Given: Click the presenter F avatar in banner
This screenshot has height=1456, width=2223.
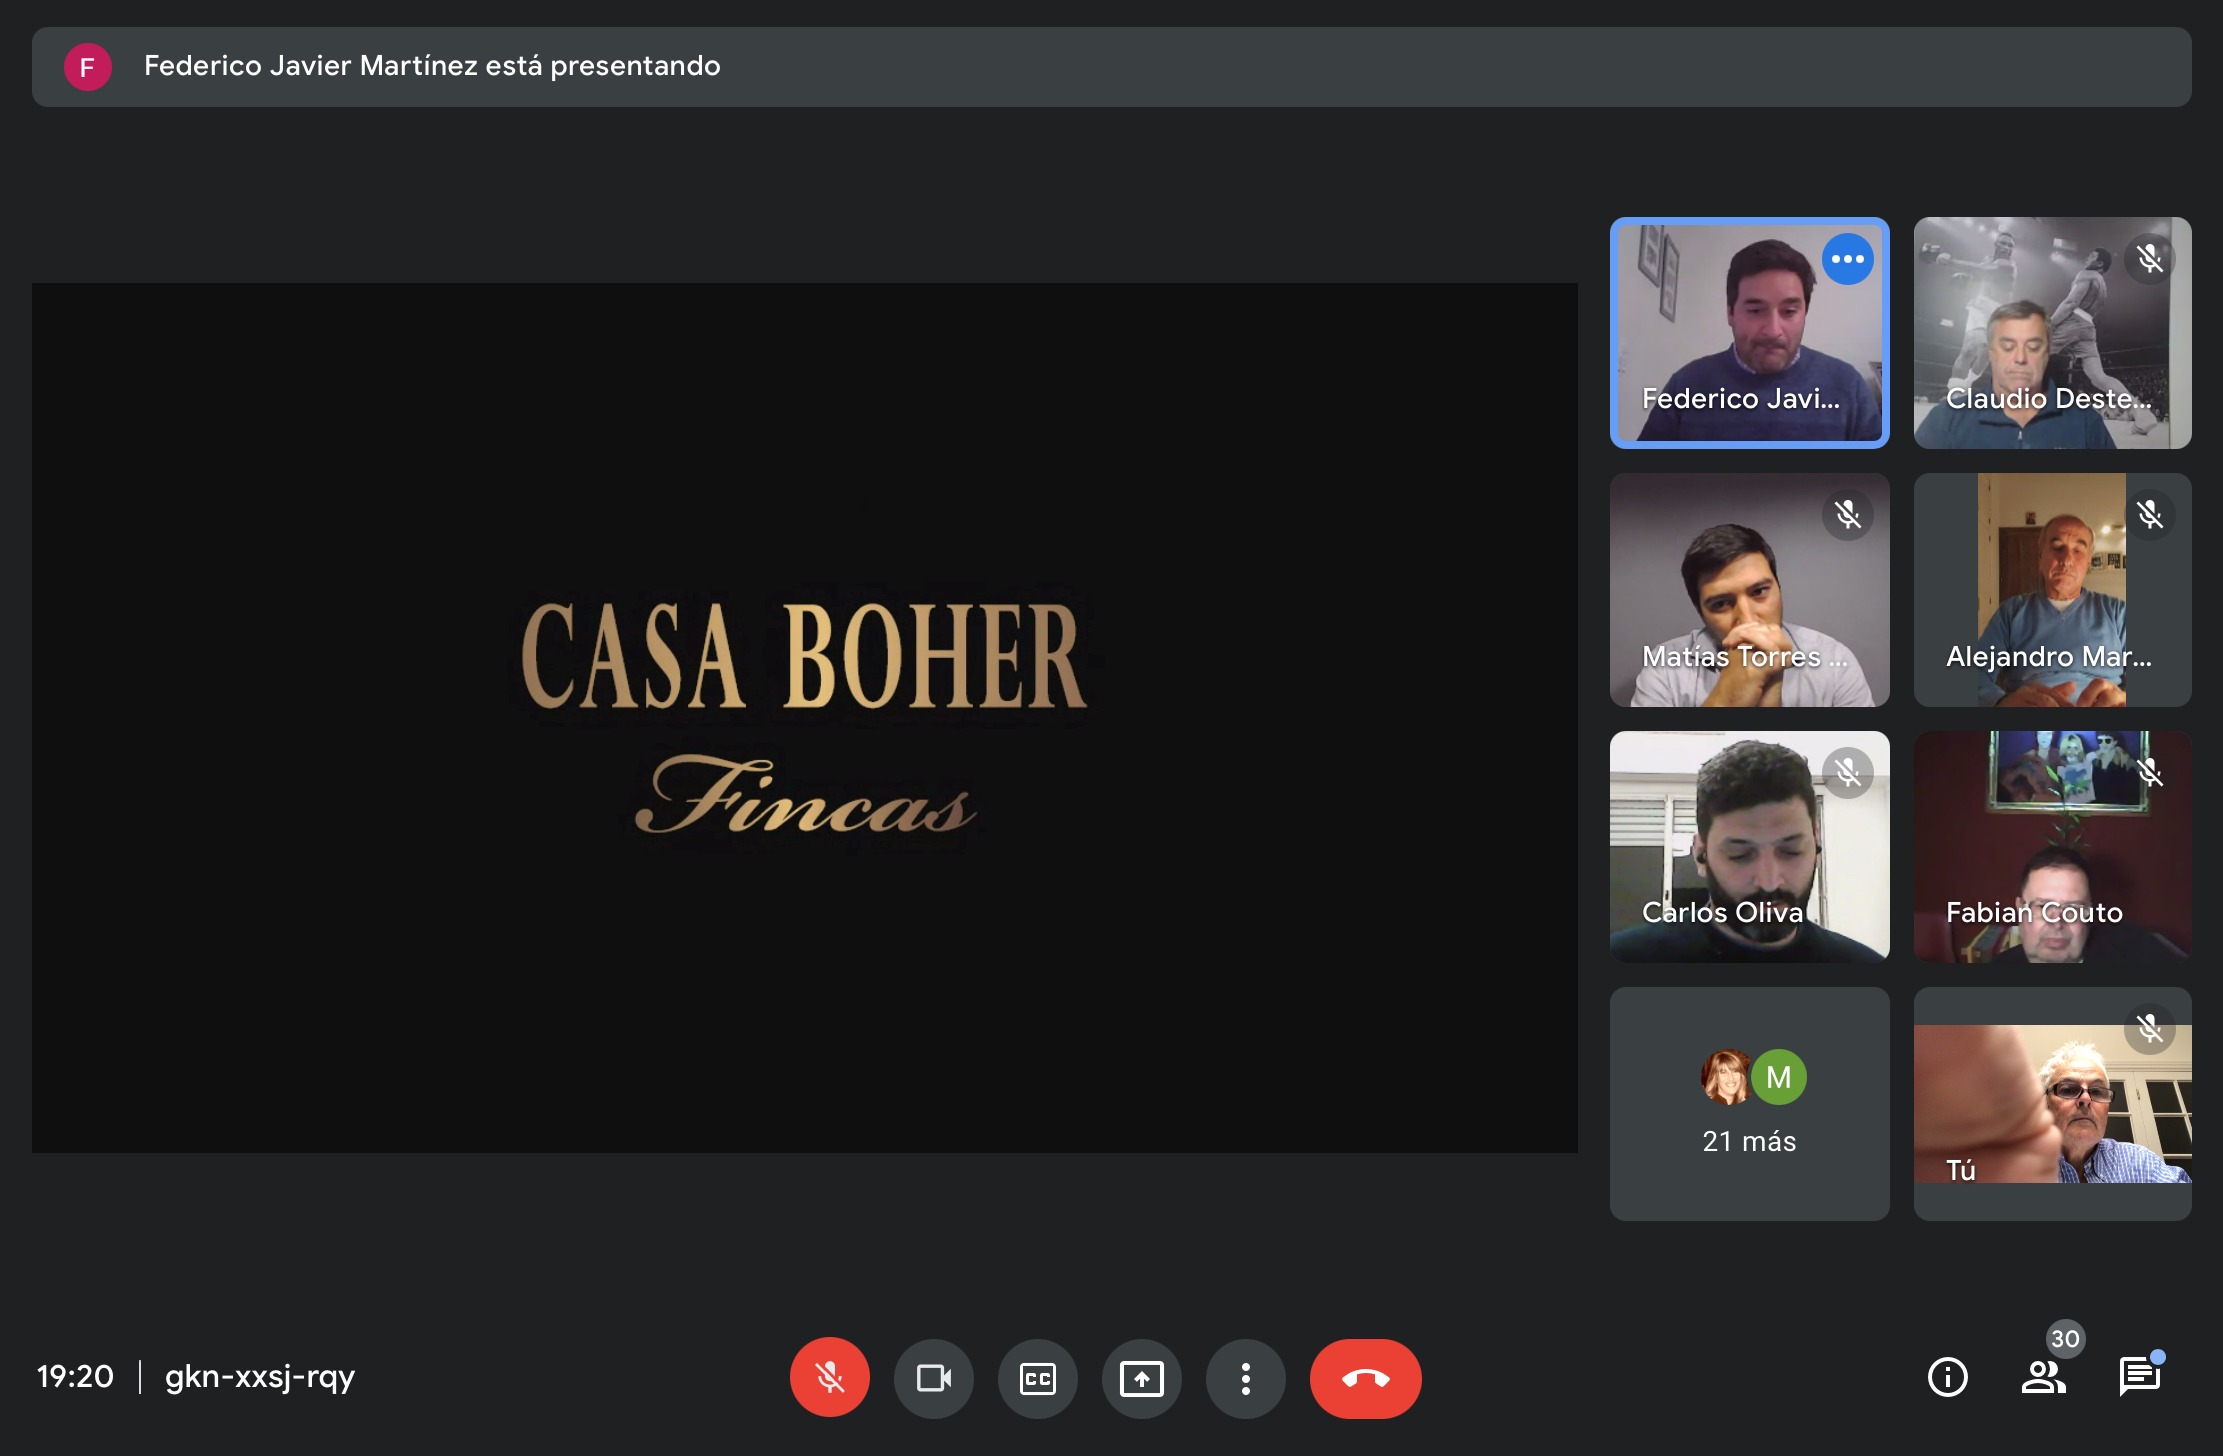Looking at the screenshot, I should pyautogui.click(x=88, y=67).
